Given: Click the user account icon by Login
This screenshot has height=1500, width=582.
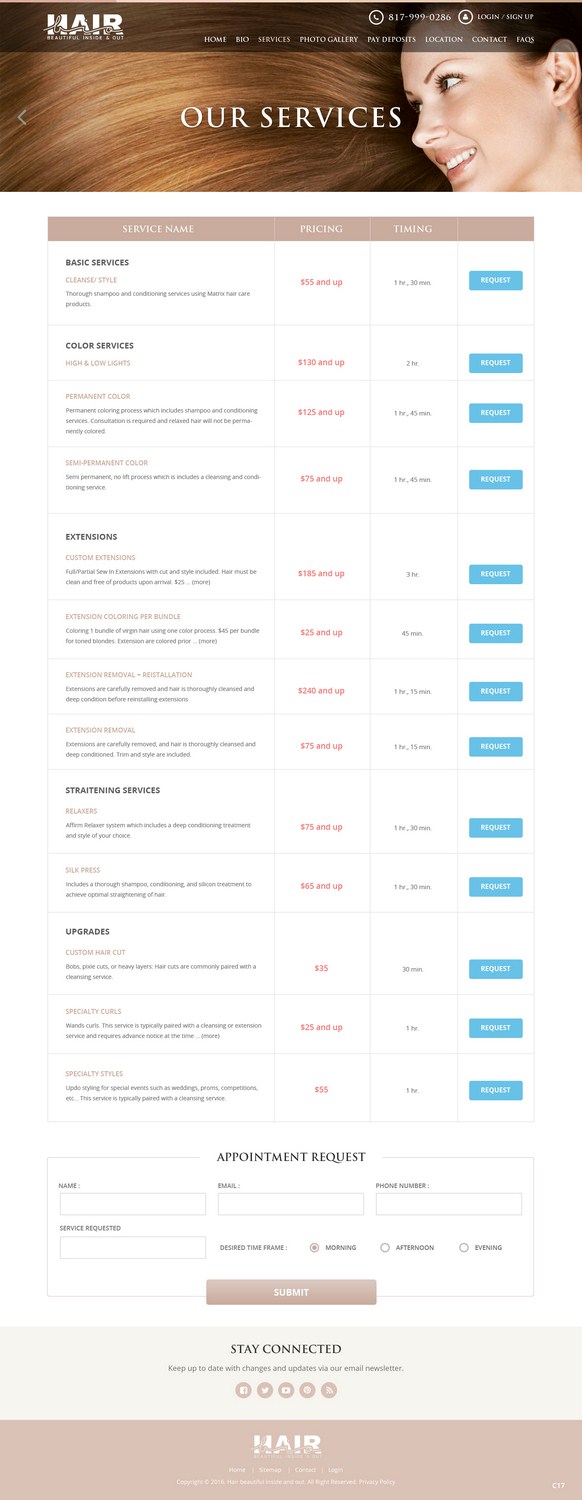Looking at the screenshot, I should pos(465,17).
